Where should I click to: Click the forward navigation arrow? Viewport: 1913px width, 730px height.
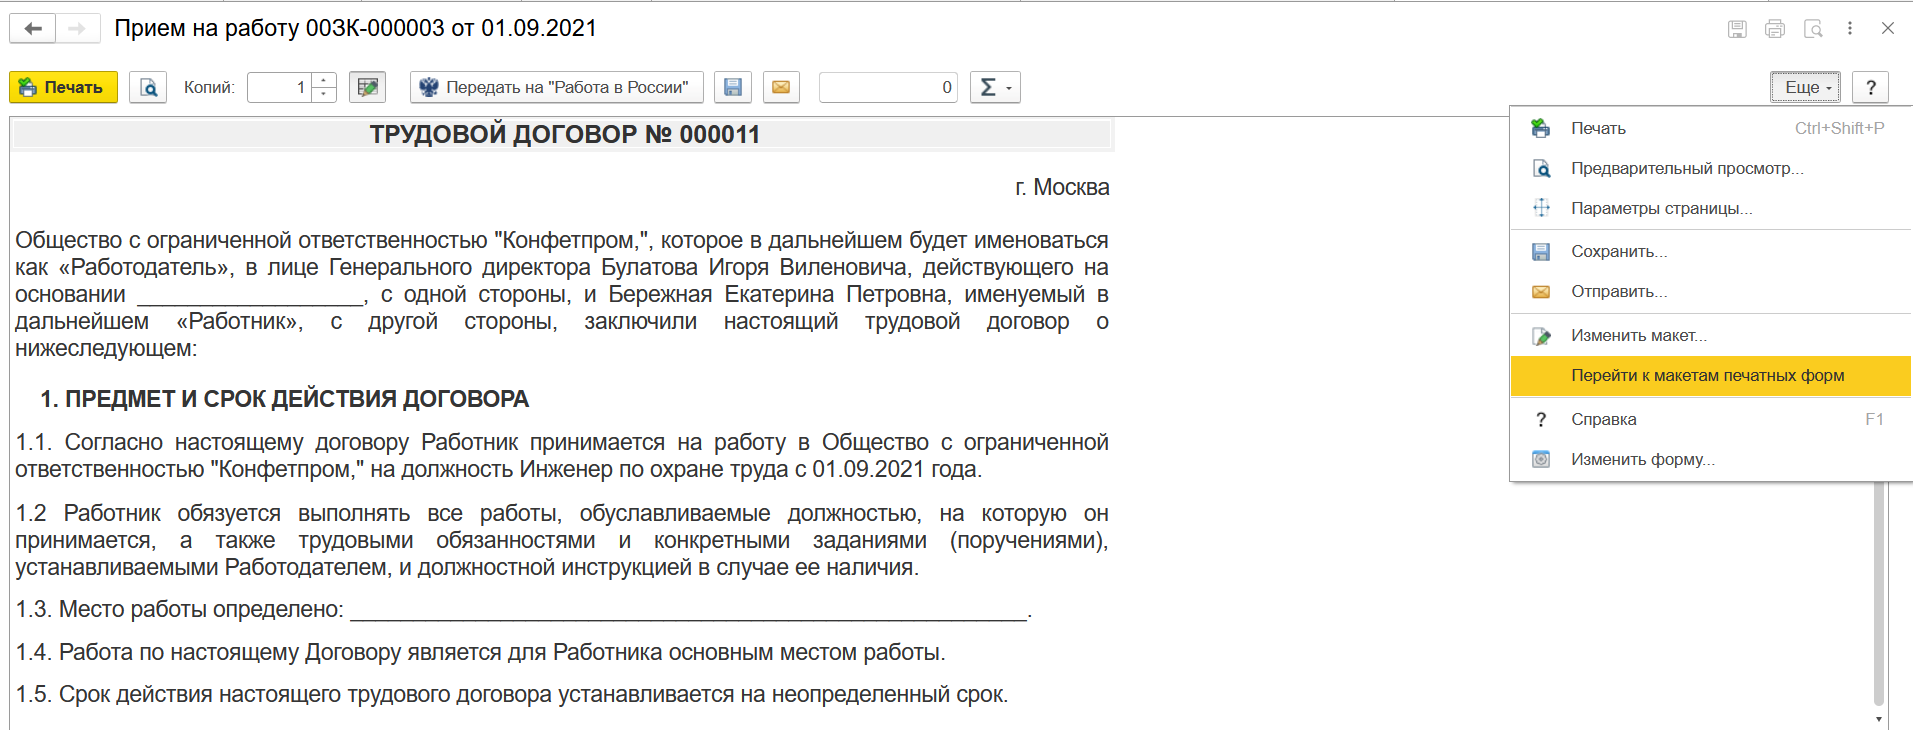pos(77,28)
